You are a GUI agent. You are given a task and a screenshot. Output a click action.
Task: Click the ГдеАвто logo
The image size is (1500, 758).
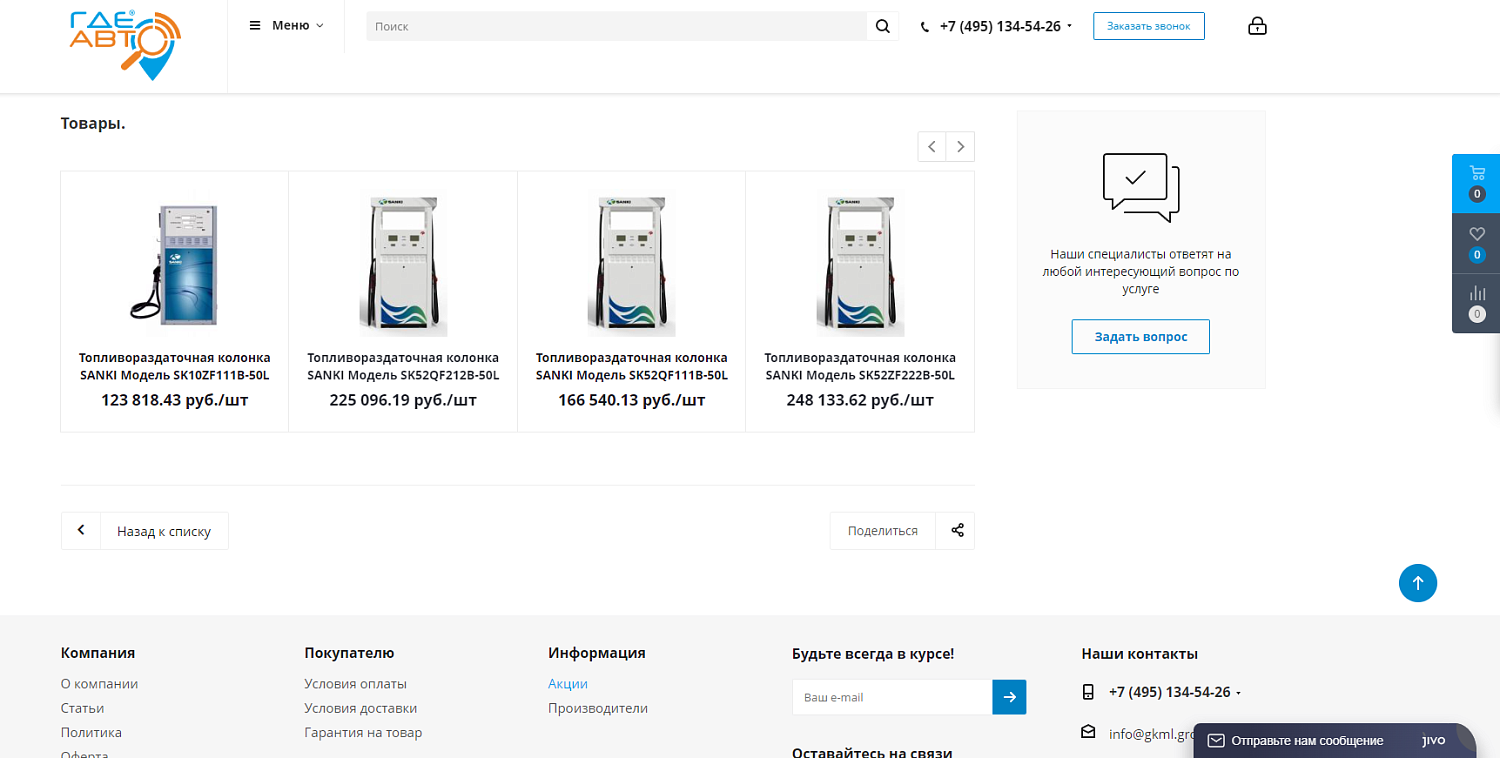coord(125,44)
